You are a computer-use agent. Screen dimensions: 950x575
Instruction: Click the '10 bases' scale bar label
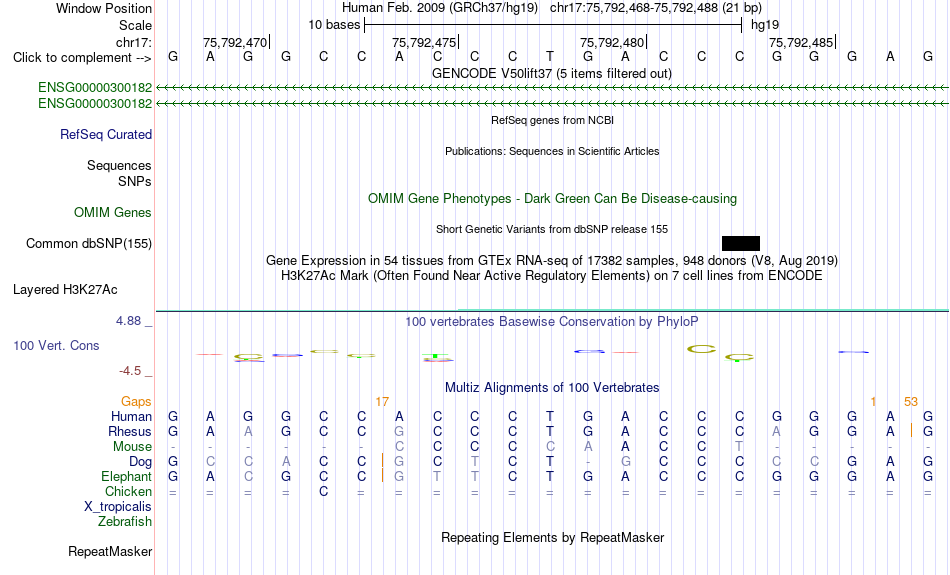pos(334,25)
